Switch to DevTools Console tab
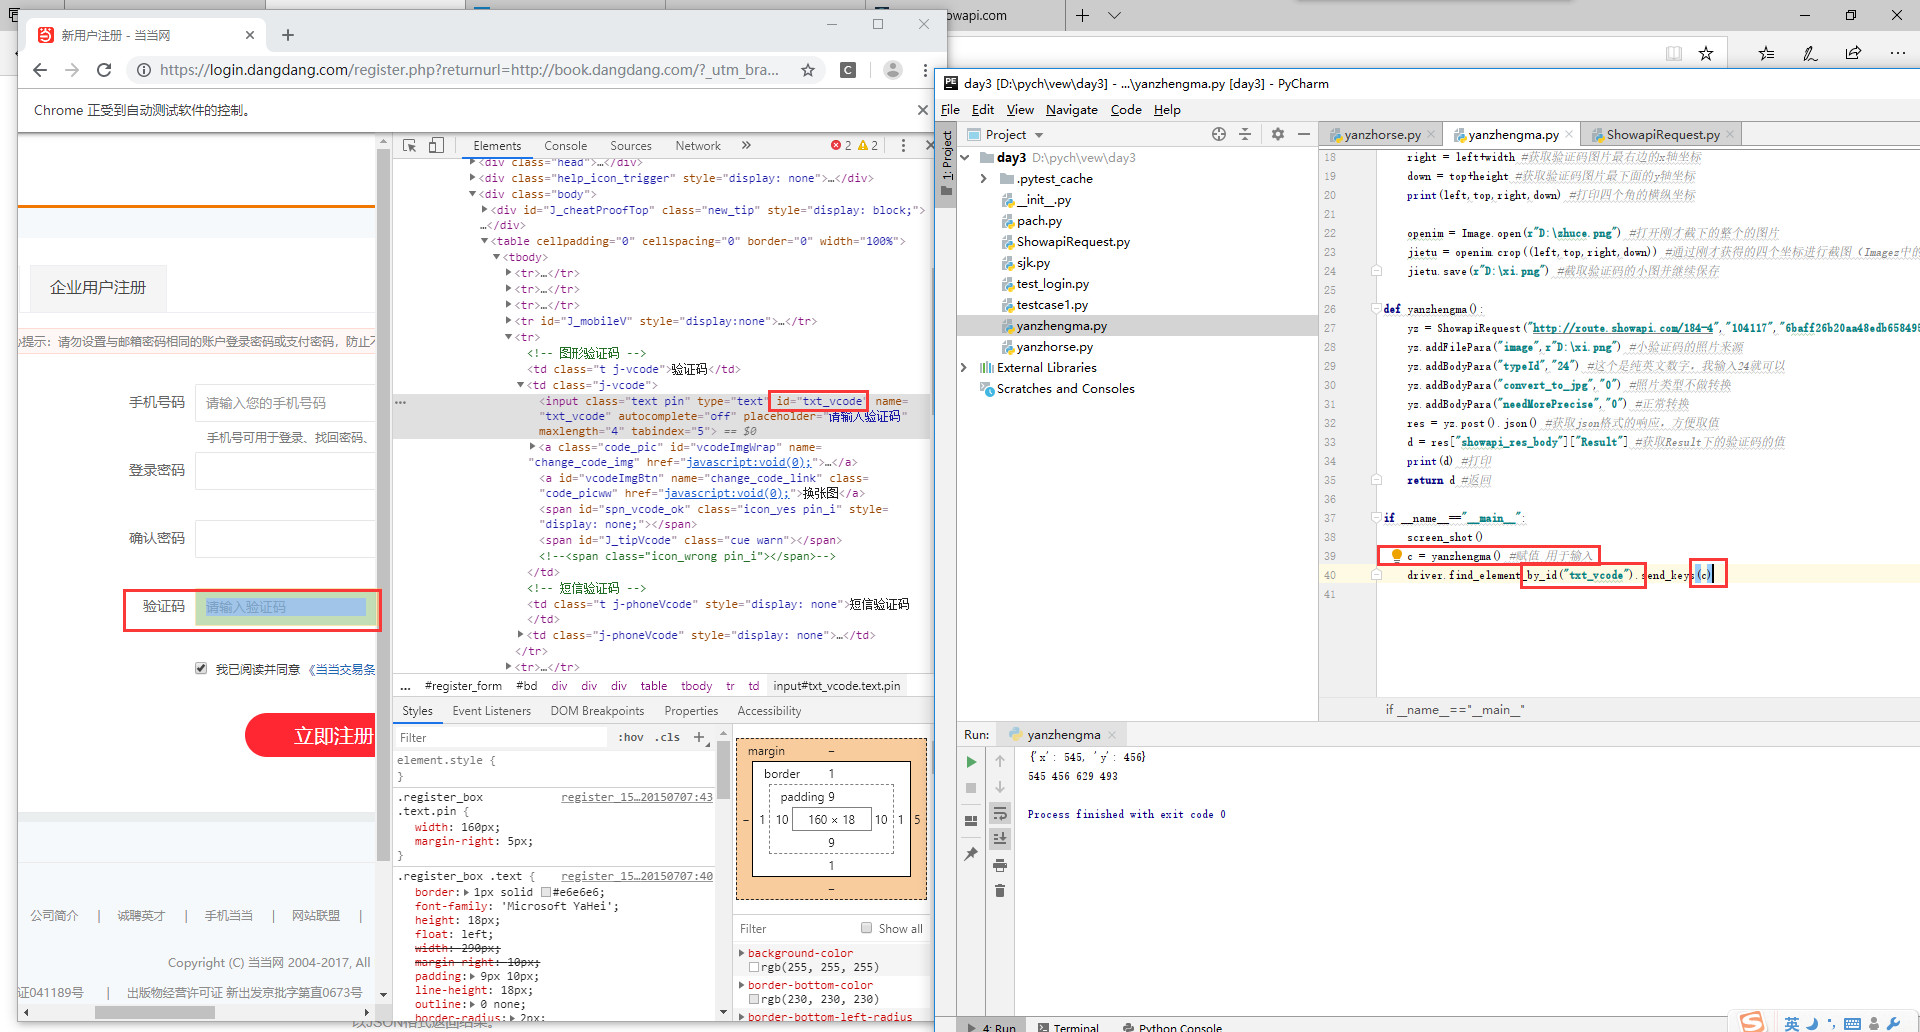Viewport: 1920px width, 1032px height. (565, 146)
